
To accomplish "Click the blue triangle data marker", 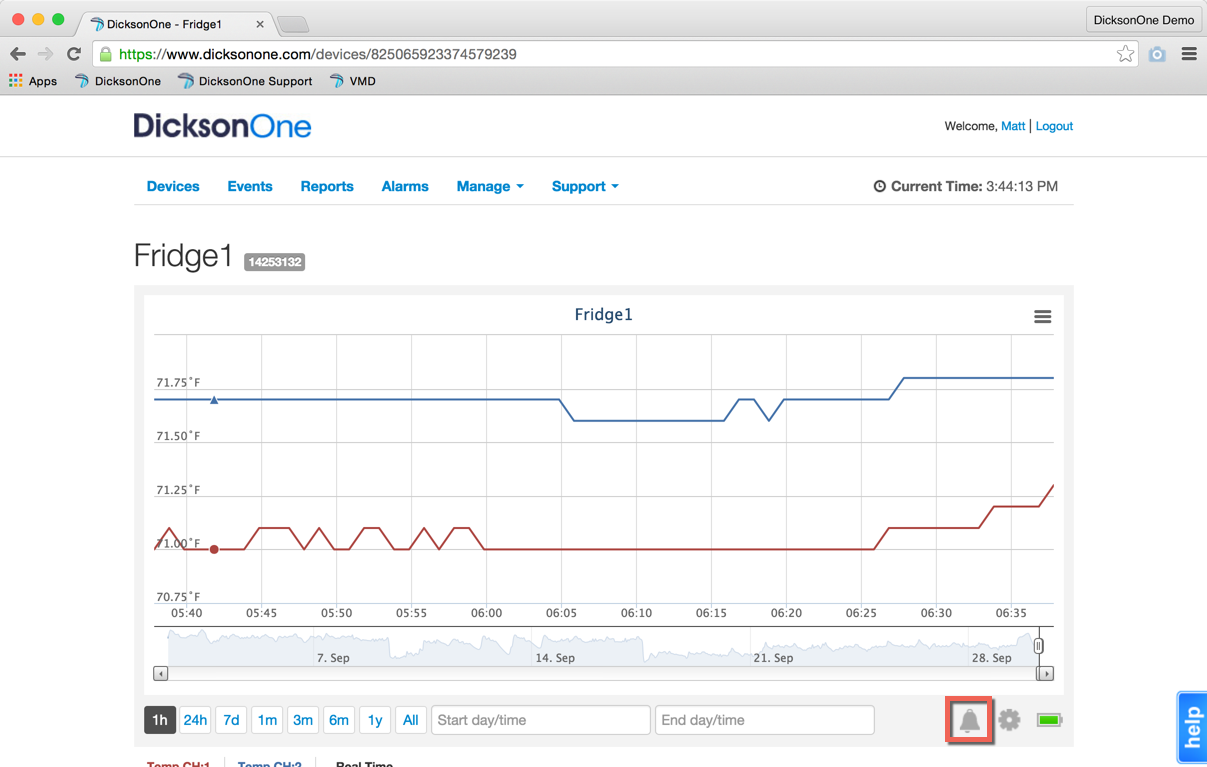I will 214,400.
